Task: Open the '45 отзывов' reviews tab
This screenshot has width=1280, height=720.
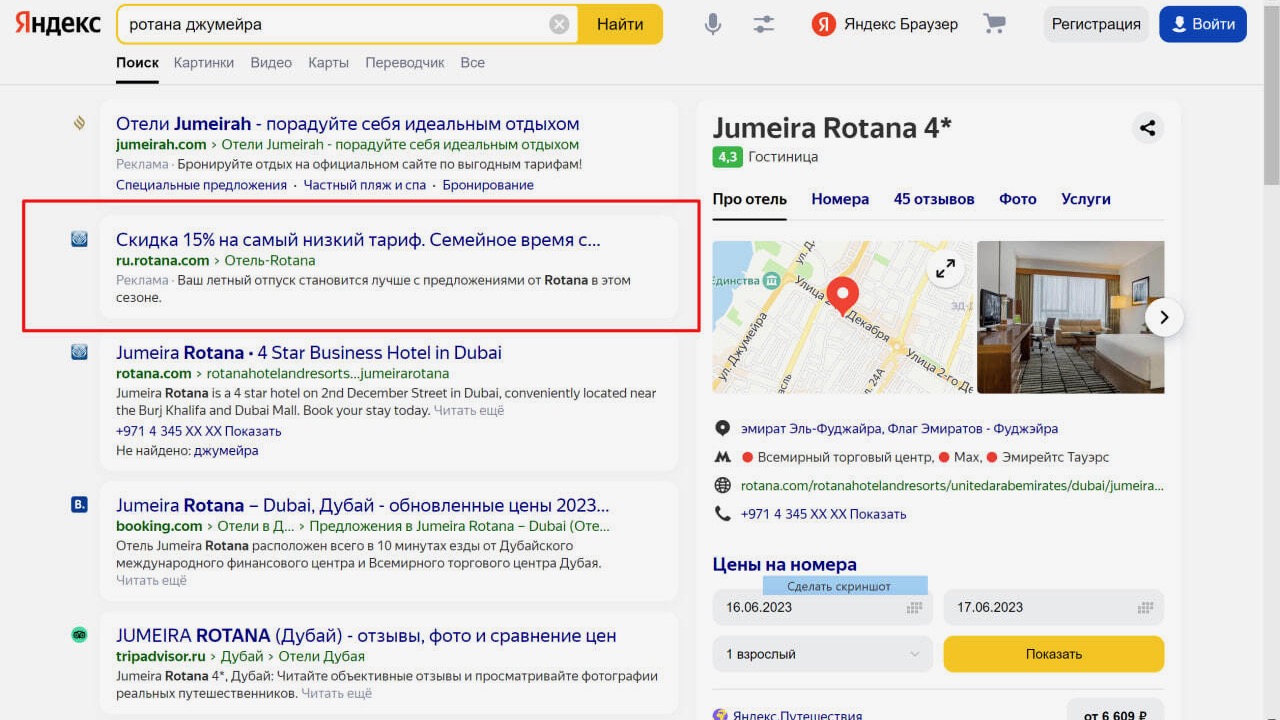Action: (x=934, y=199)
